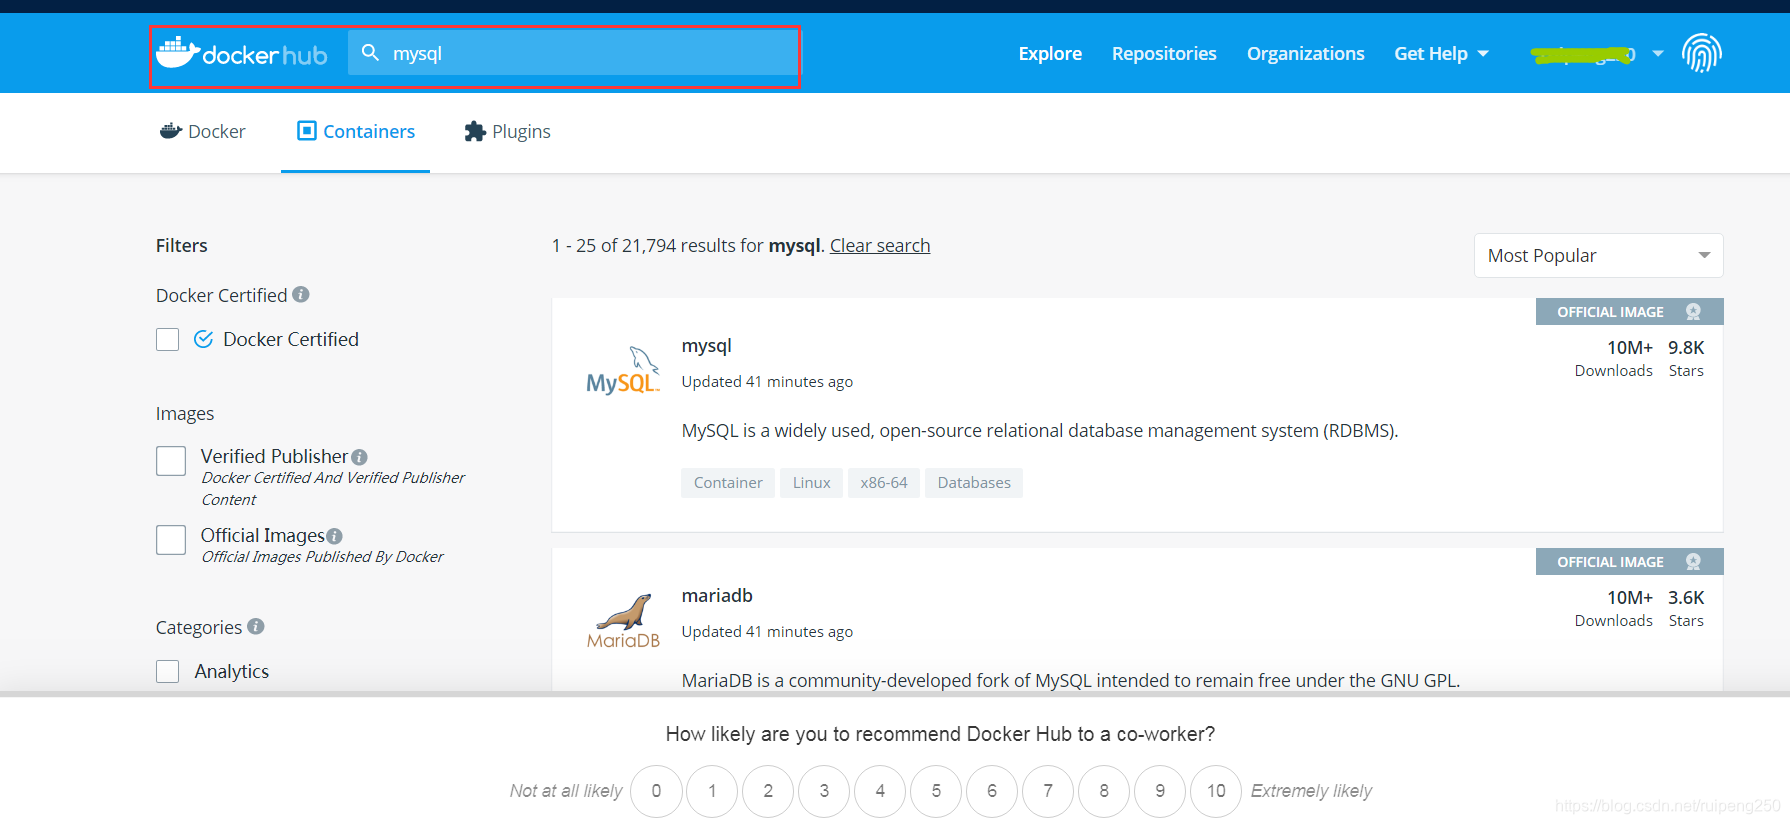The image size is (1790, 824).
Task: Click the Container tag on mysql
Action: click(728, 482)
